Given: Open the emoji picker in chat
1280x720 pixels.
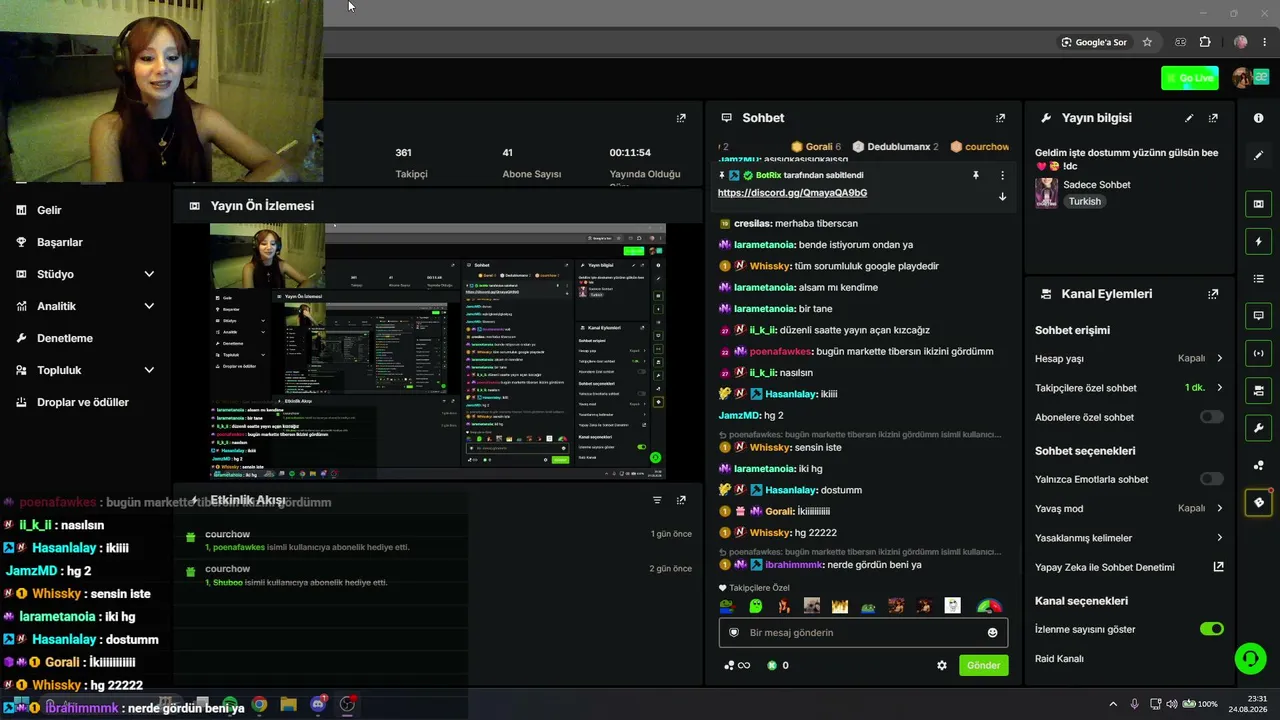Looking at the screenshot, I should tap(992, 632).
